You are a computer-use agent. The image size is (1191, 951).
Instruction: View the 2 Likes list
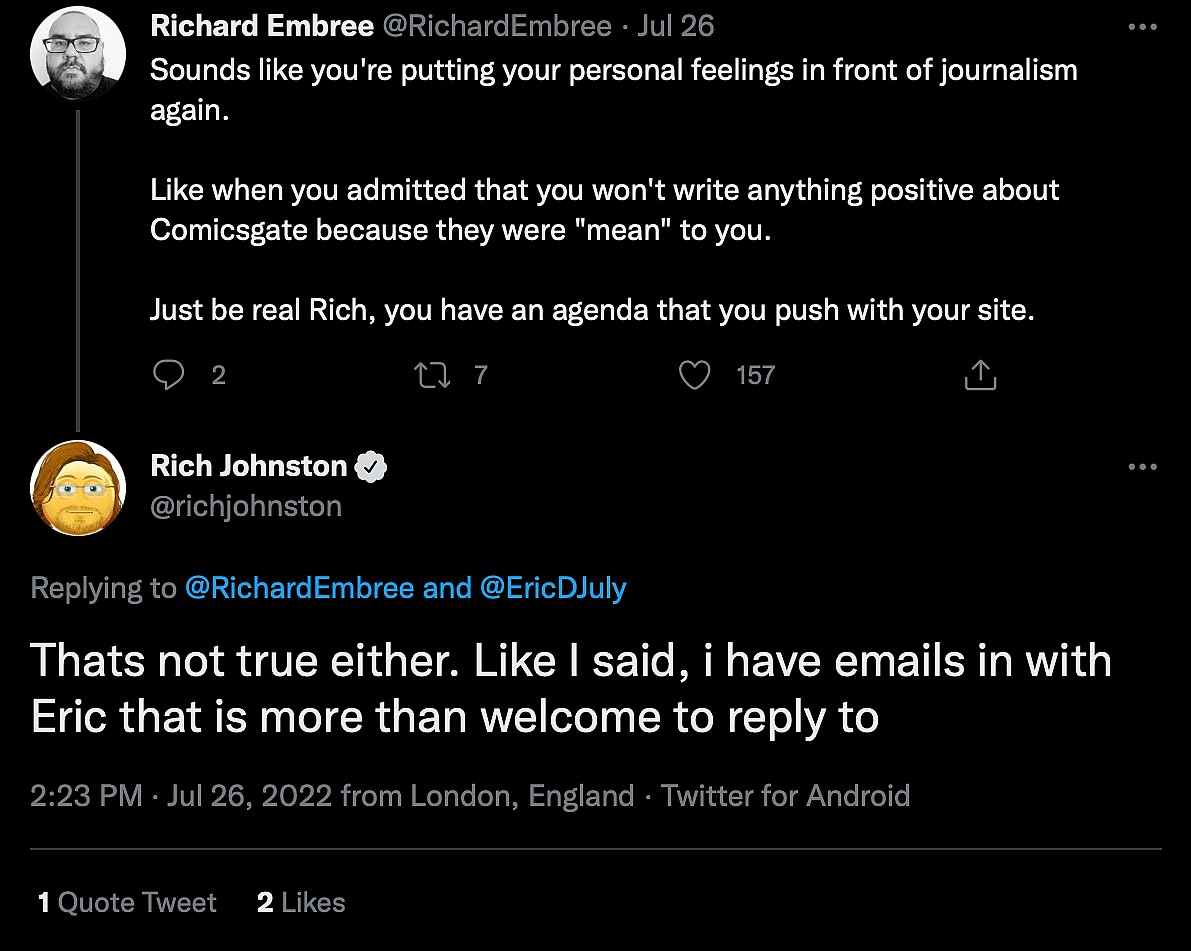[301, 903]
